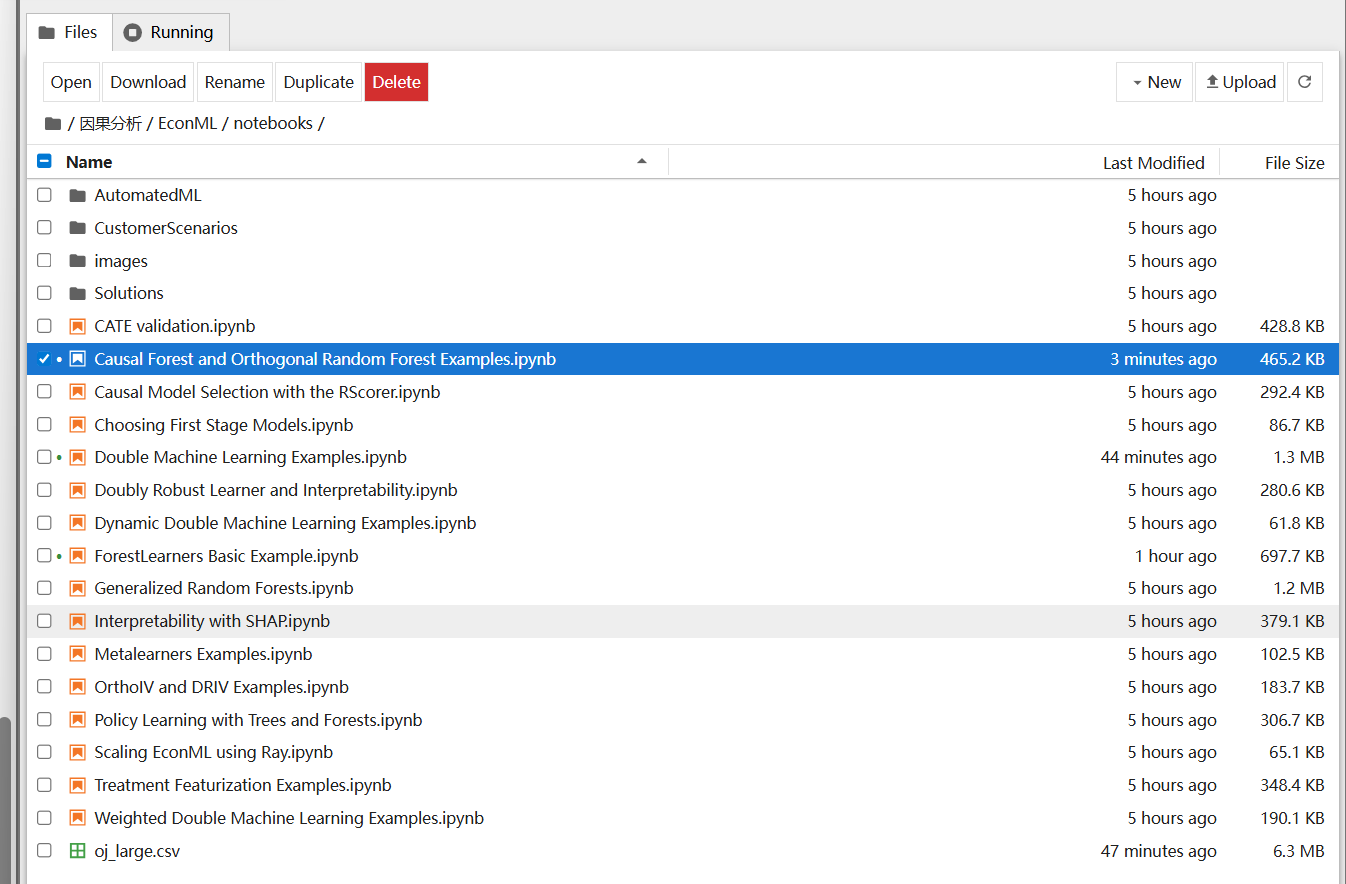Click the Open button
The height and width of the screenshot is (884, 1346).
pos(71,82)
